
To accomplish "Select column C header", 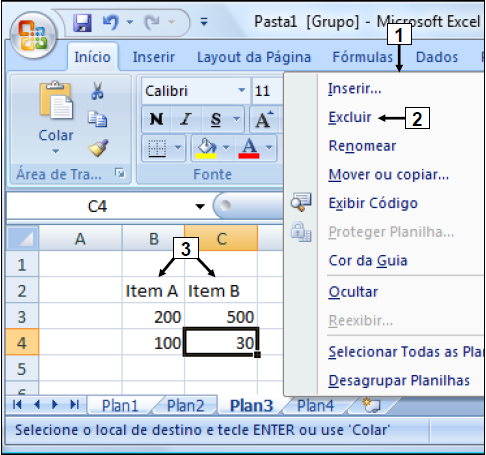I will [x=221, y=239].
